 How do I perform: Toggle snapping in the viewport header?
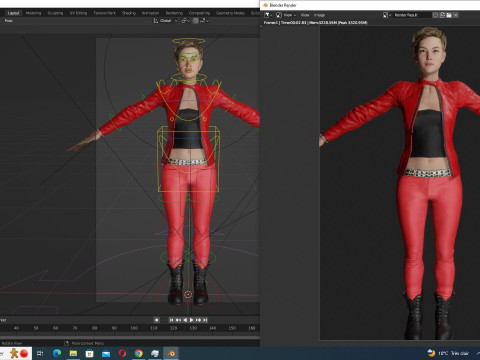coord(195,21)
